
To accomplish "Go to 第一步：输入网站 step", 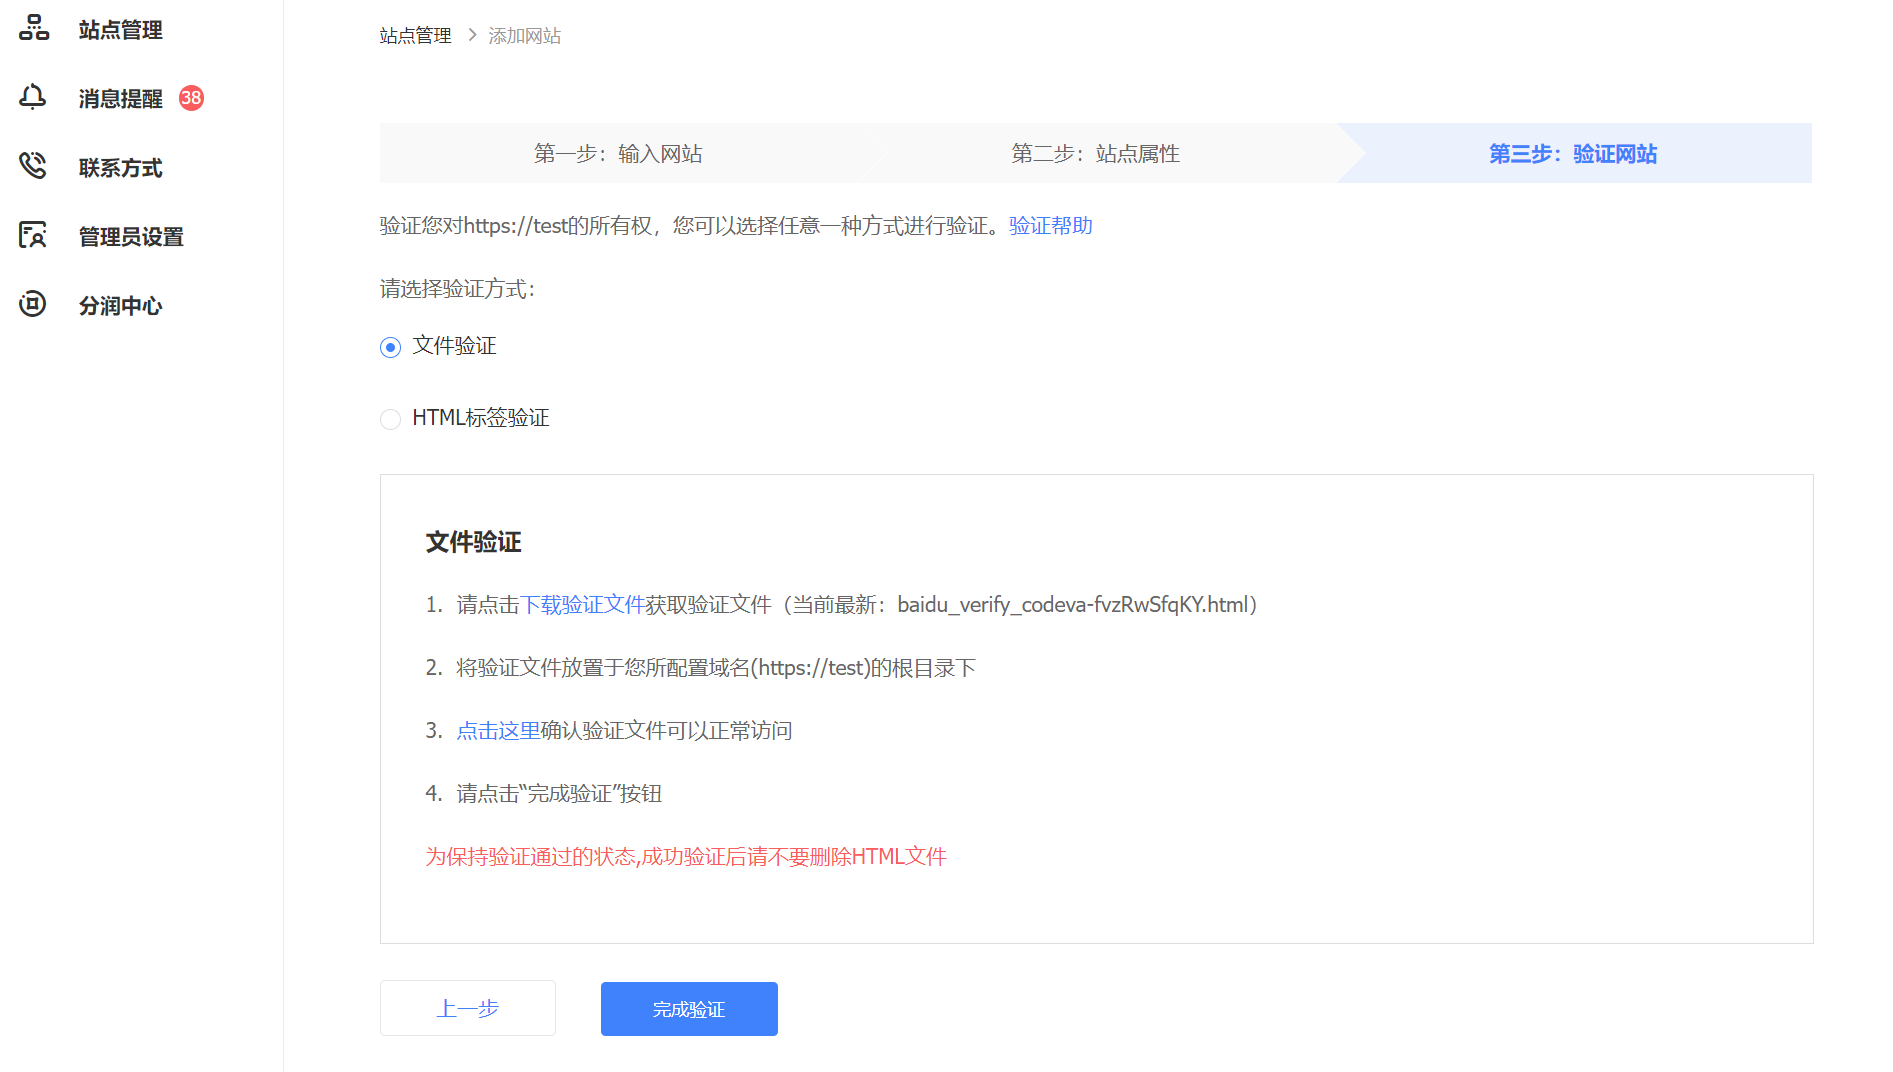I will (x=618, y=154).
